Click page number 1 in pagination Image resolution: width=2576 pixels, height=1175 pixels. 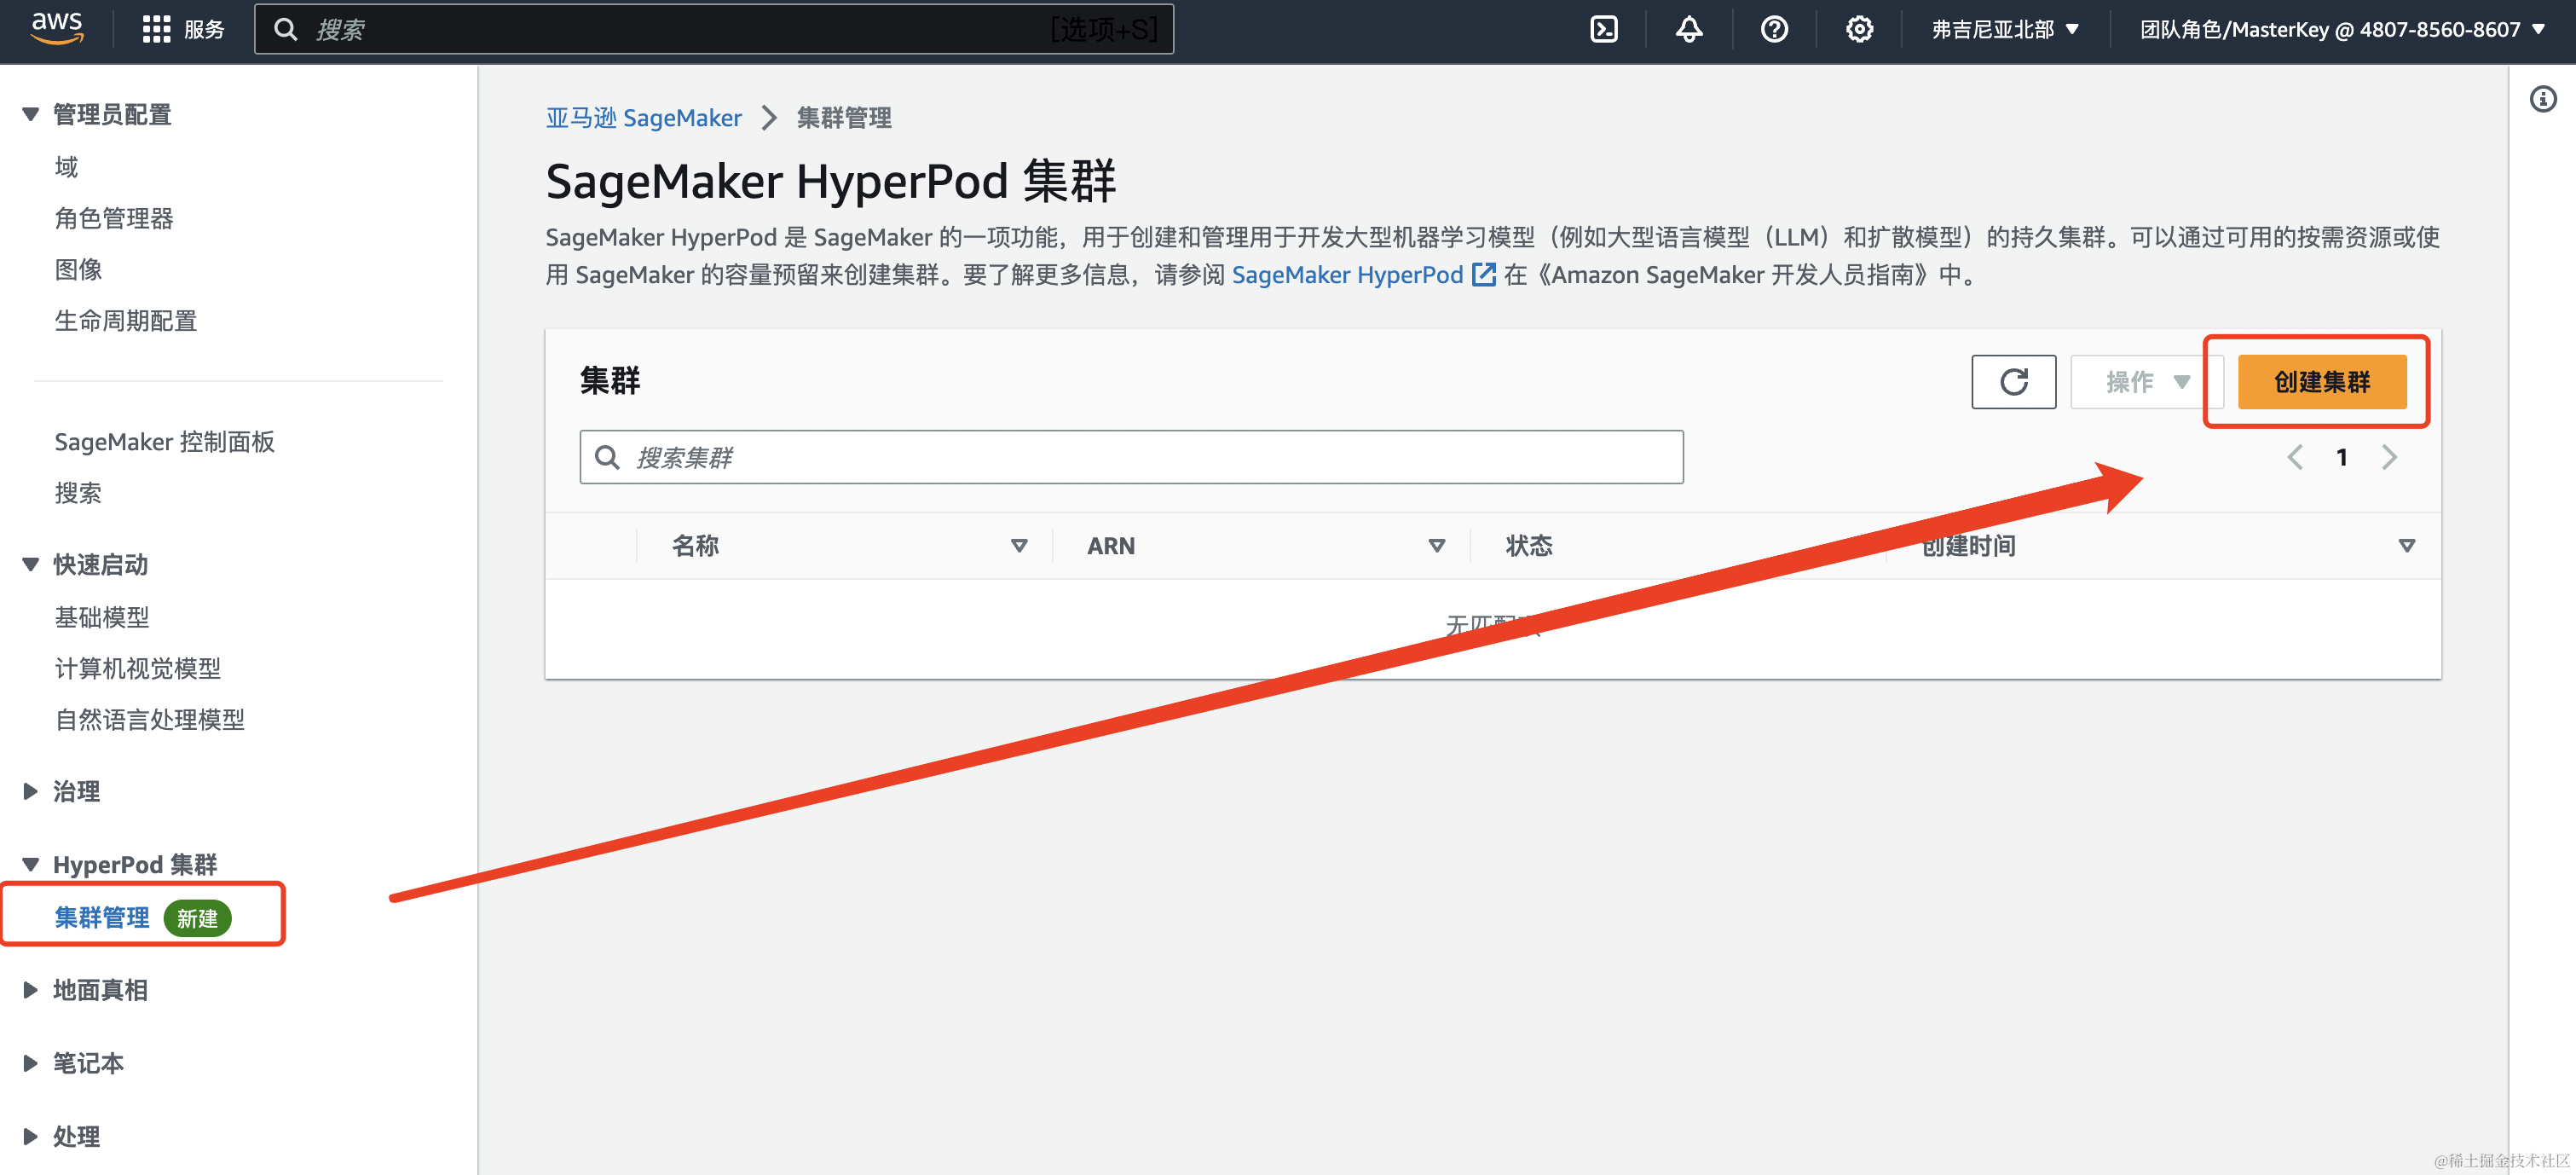[x=2341, y=457]
